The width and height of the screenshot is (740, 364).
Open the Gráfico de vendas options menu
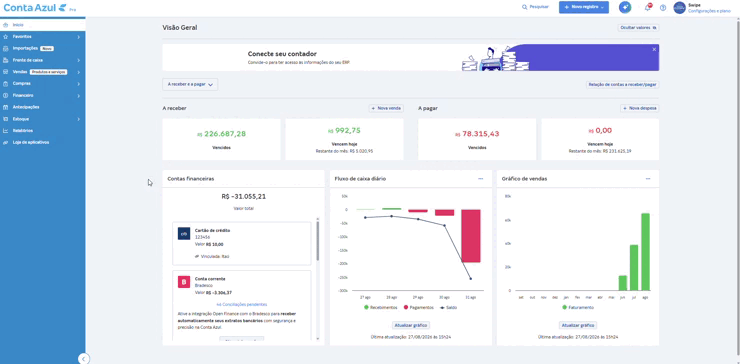[648, 179]
